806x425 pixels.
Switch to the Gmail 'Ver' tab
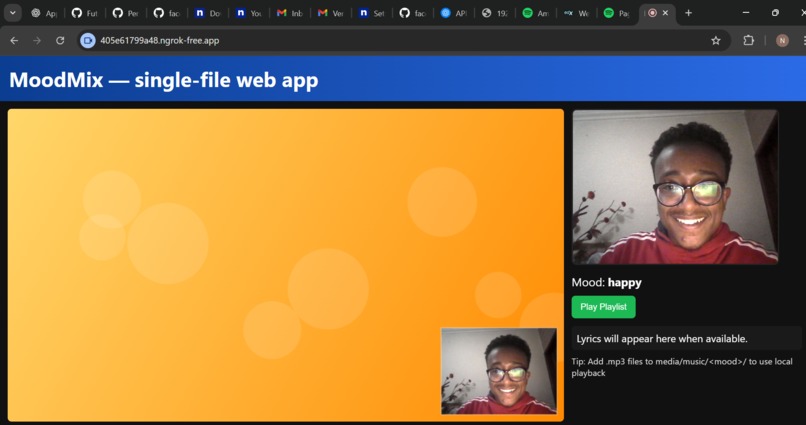pos(331,13)
